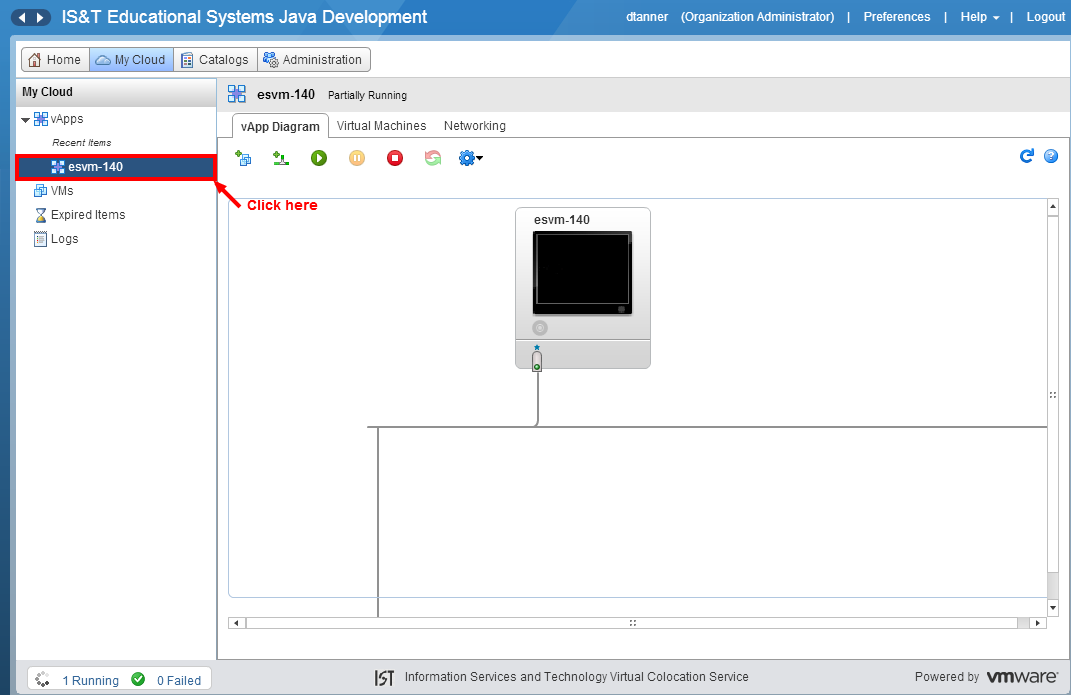Screen dimensions: 1071x695
Task: Open the Catalogs section
Action: [214, 60]
